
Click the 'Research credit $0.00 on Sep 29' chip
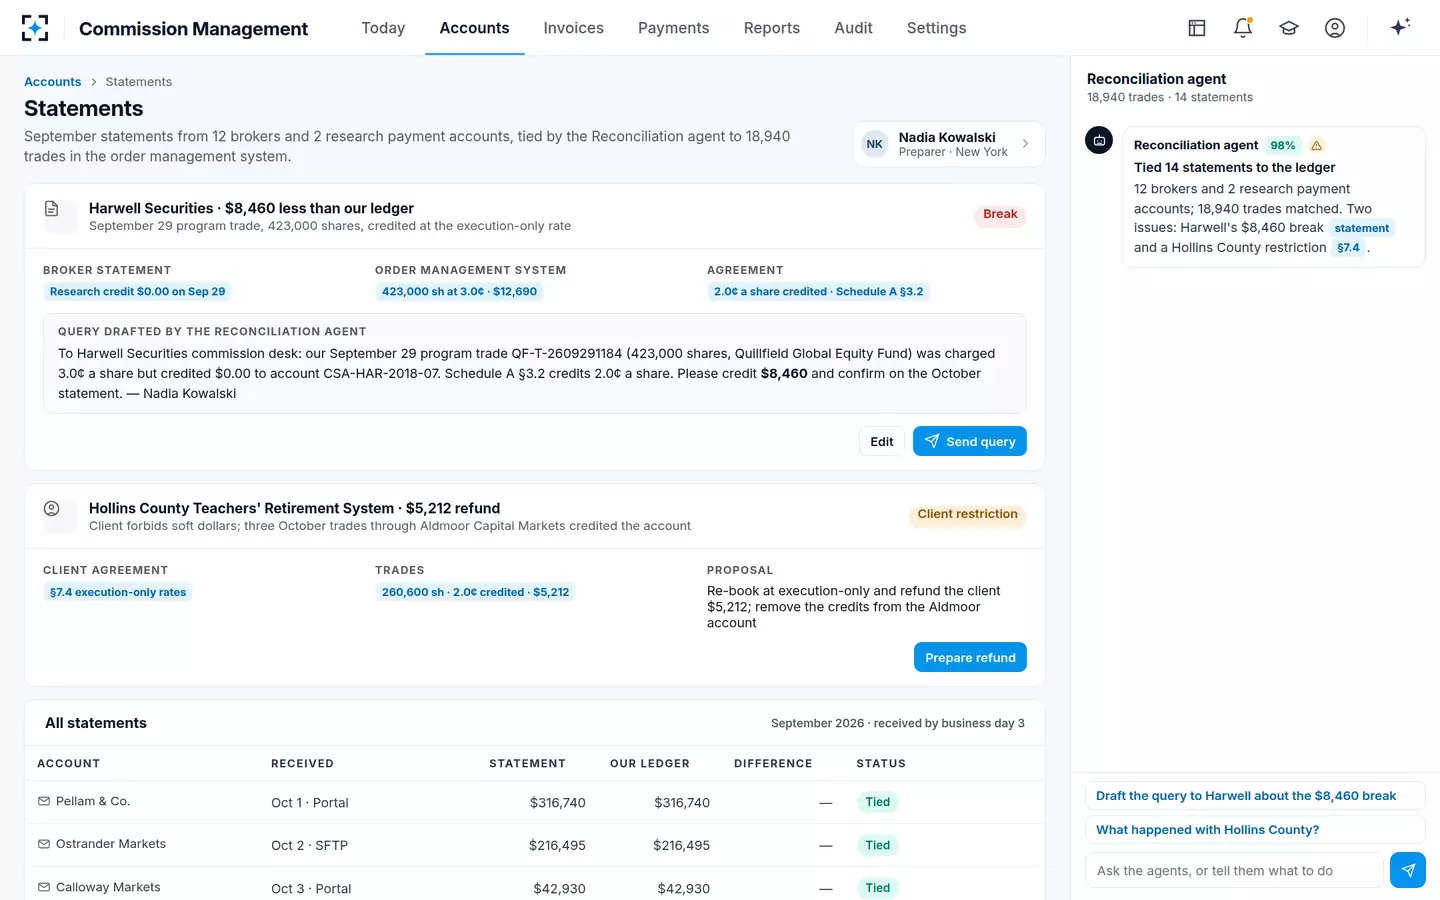(x=138, y=292)
